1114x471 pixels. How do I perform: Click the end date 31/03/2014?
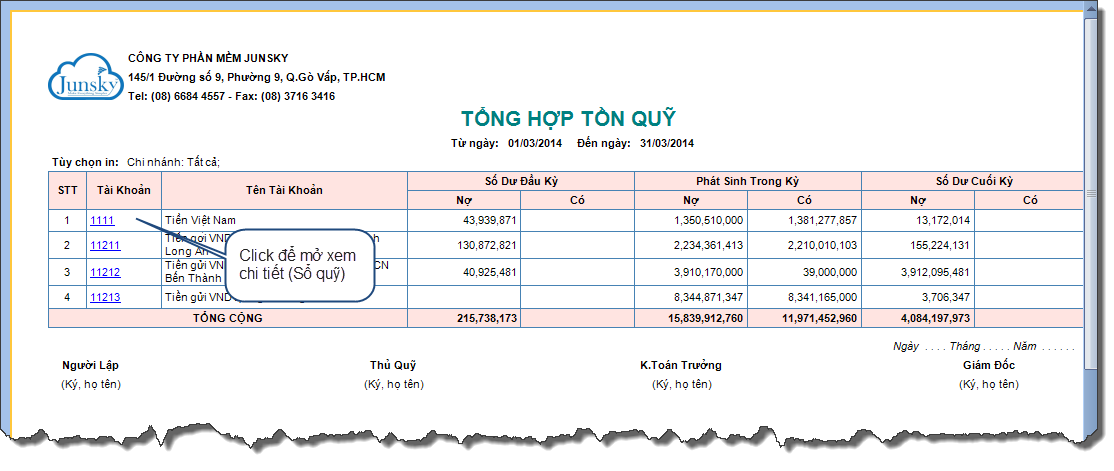[x=667, y=144]
